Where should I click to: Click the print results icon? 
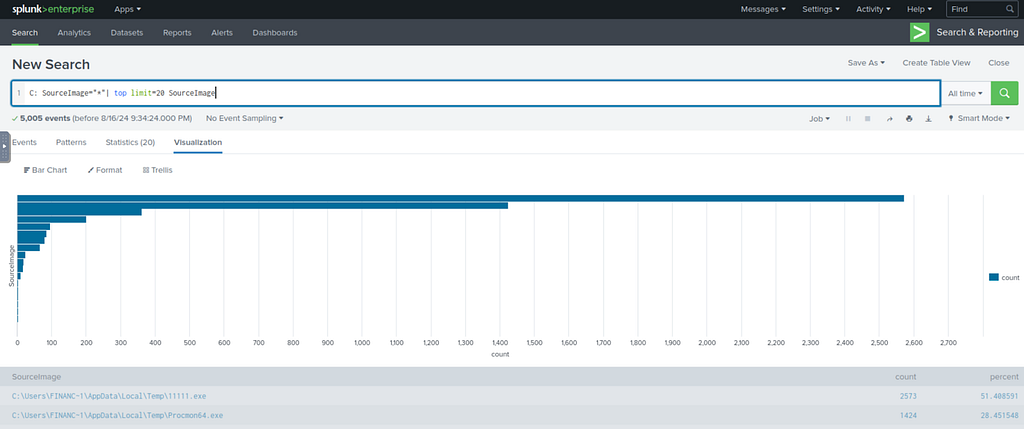click(x=908, y=119)
